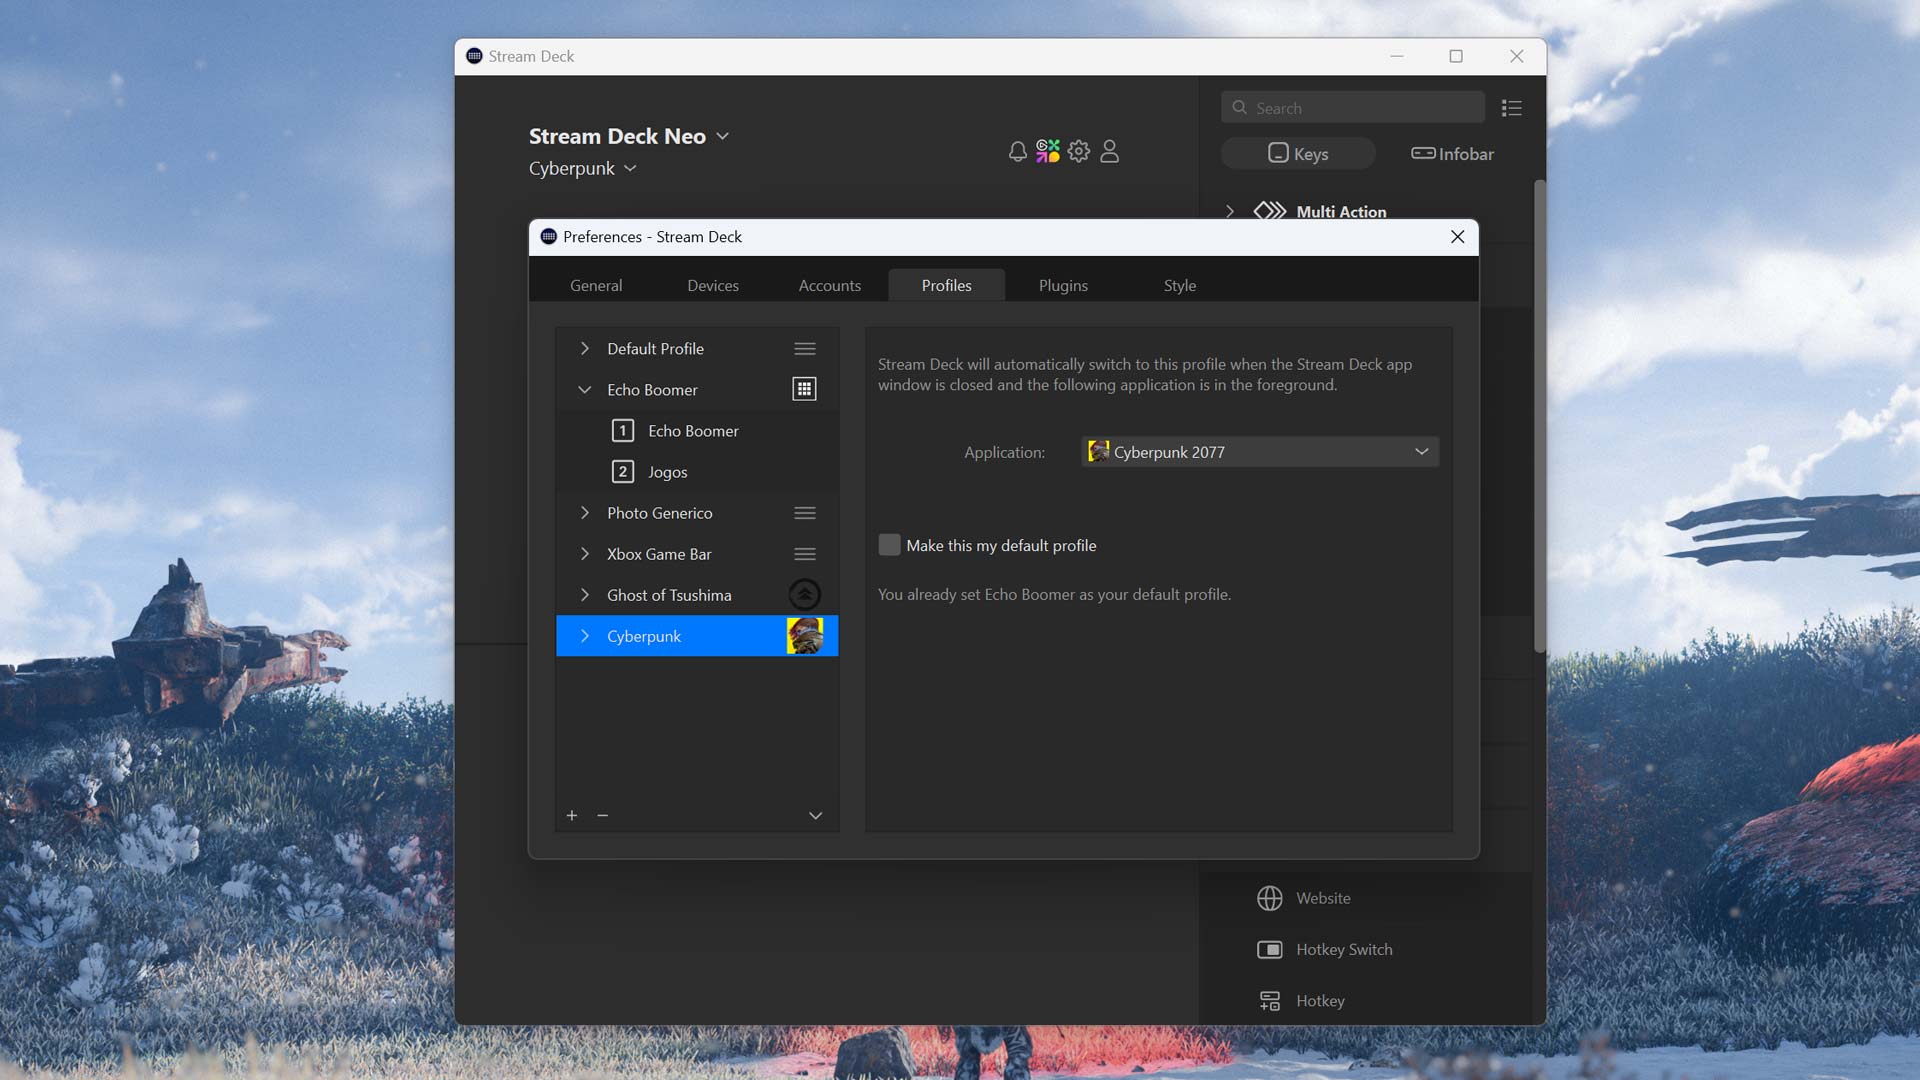Screen dimensions: 1920x1080
Task: Select the Keys view button
Action: coord(1298,154)
